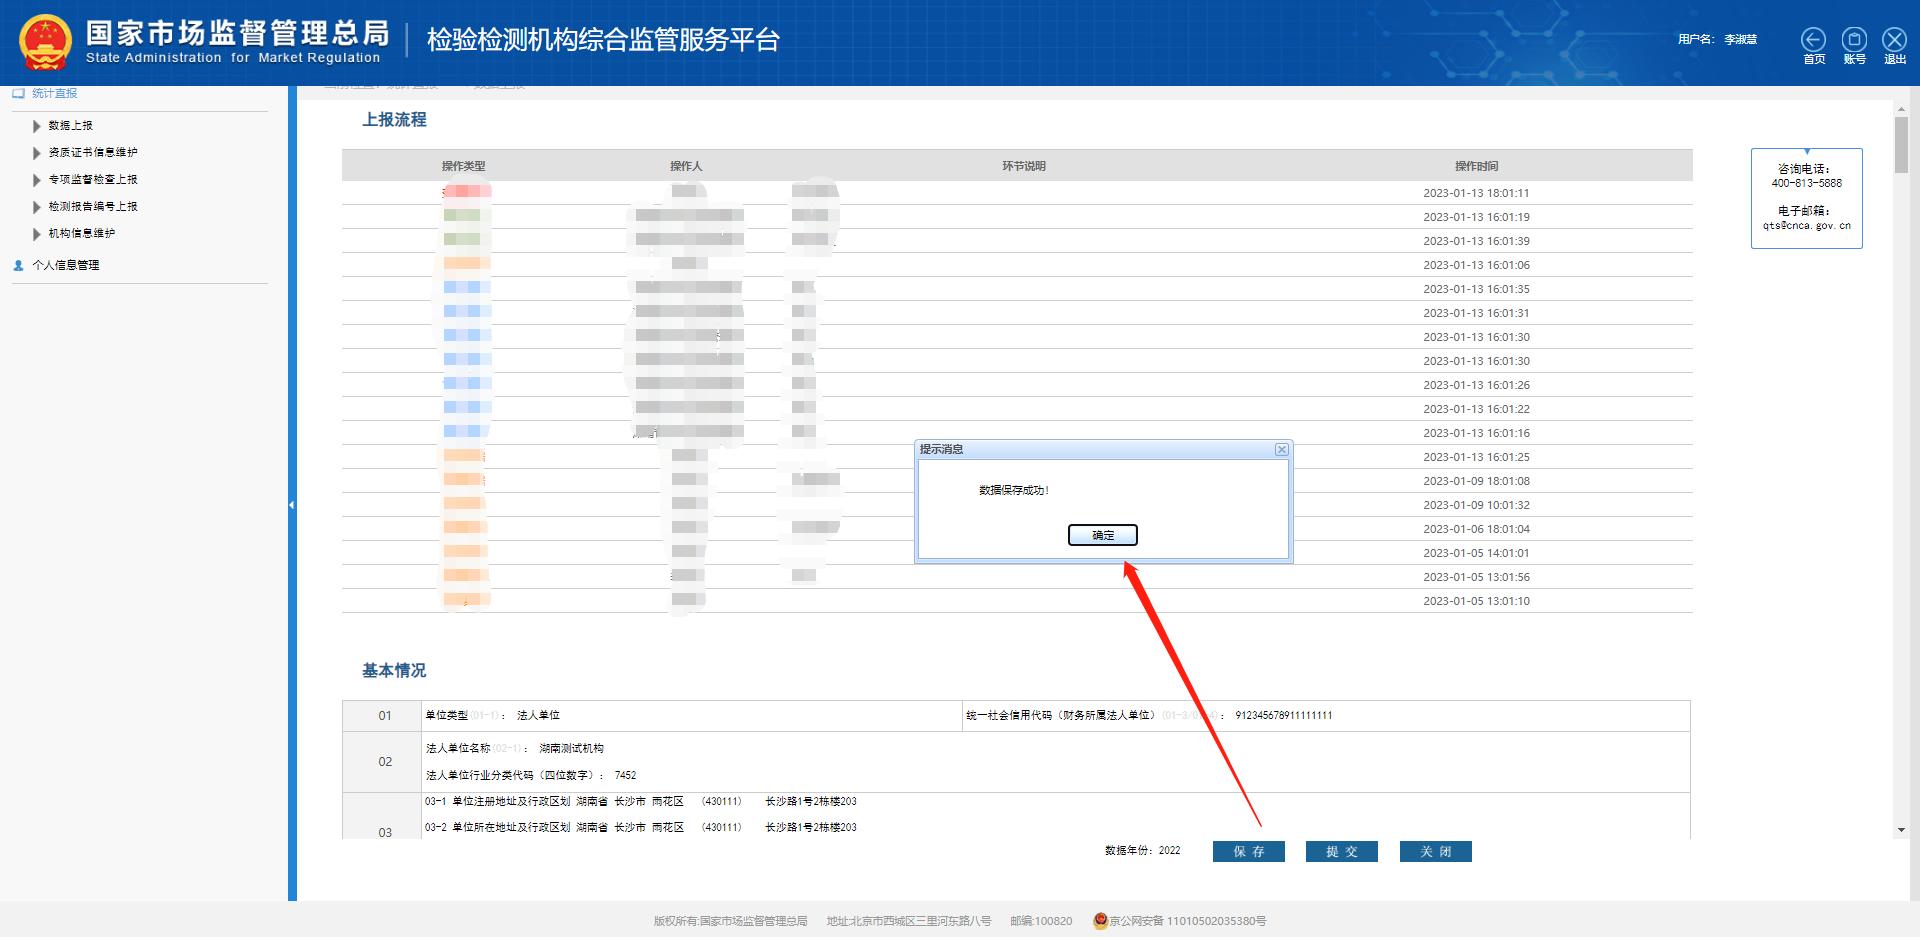
Task: Expand the 资质证书信息维护 tree node
Action: point(37,153)
